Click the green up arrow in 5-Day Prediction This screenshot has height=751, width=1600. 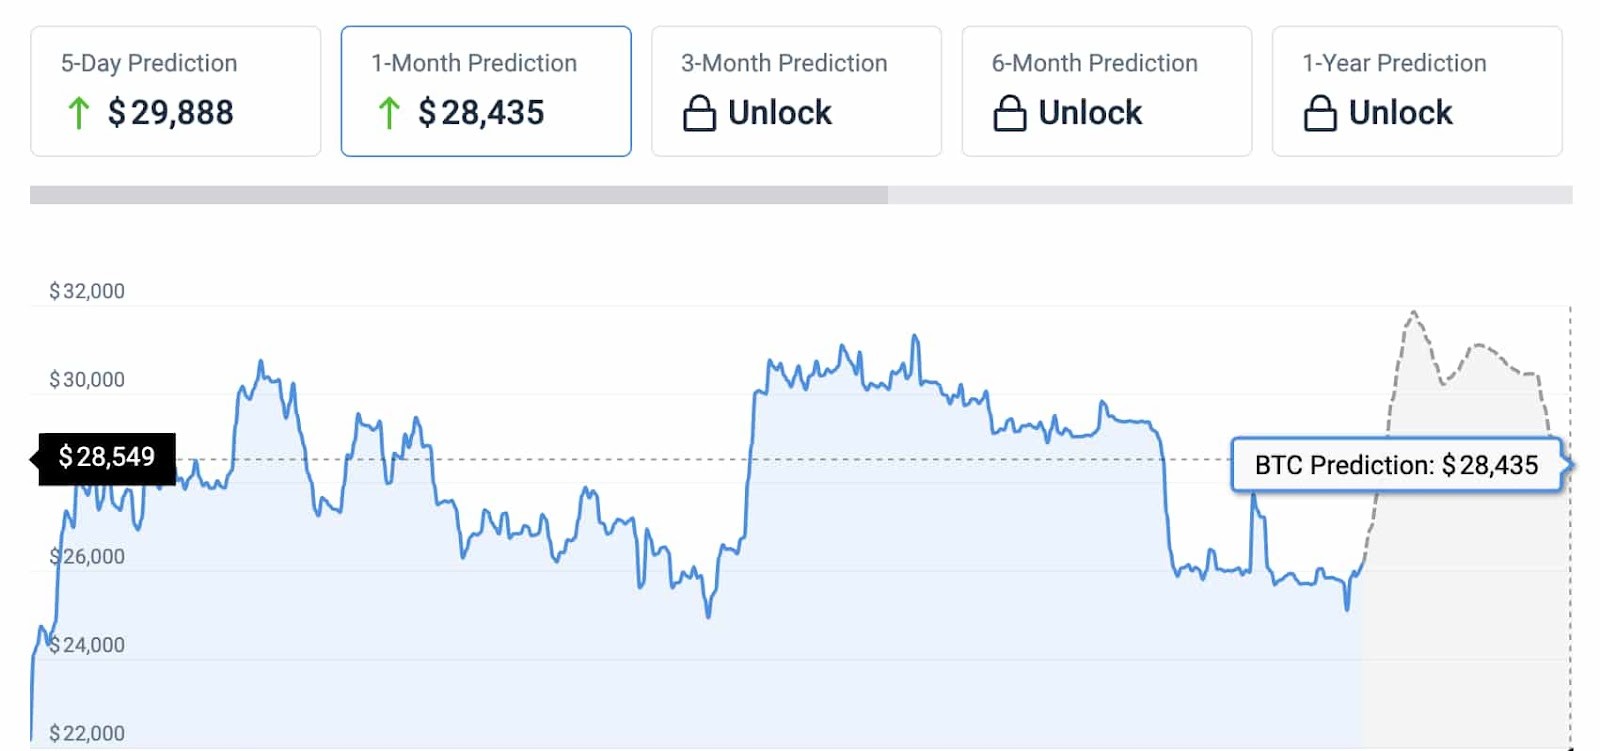78,113
